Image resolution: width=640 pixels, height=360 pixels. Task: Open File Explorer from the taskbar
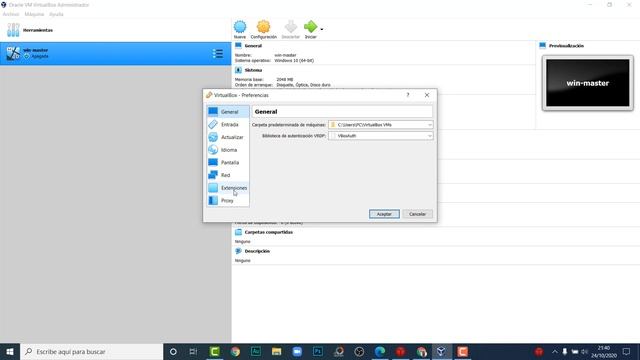pos(276,351)
